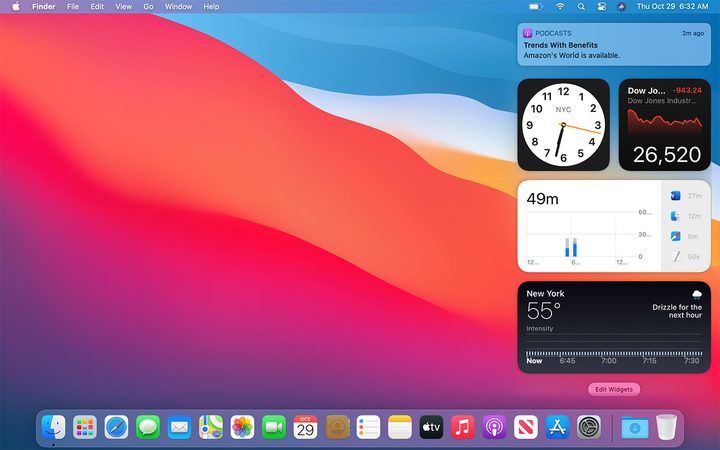720x450 pixels.
Task: Open Podcasts app in the Dock
Action: pos(495,427)
